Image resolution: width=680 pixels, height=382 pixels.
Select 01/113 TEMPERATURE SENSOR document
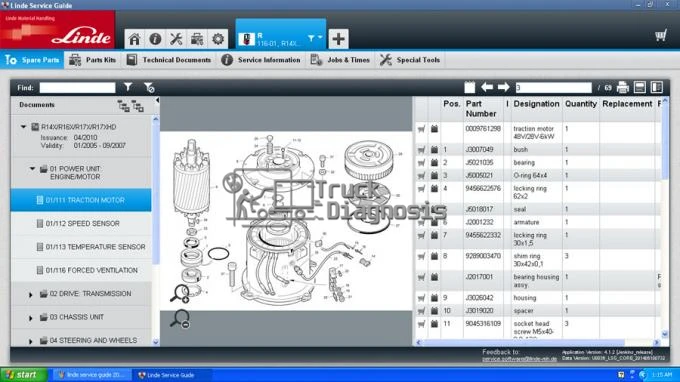pyautogui.click(x=81, y=247)
